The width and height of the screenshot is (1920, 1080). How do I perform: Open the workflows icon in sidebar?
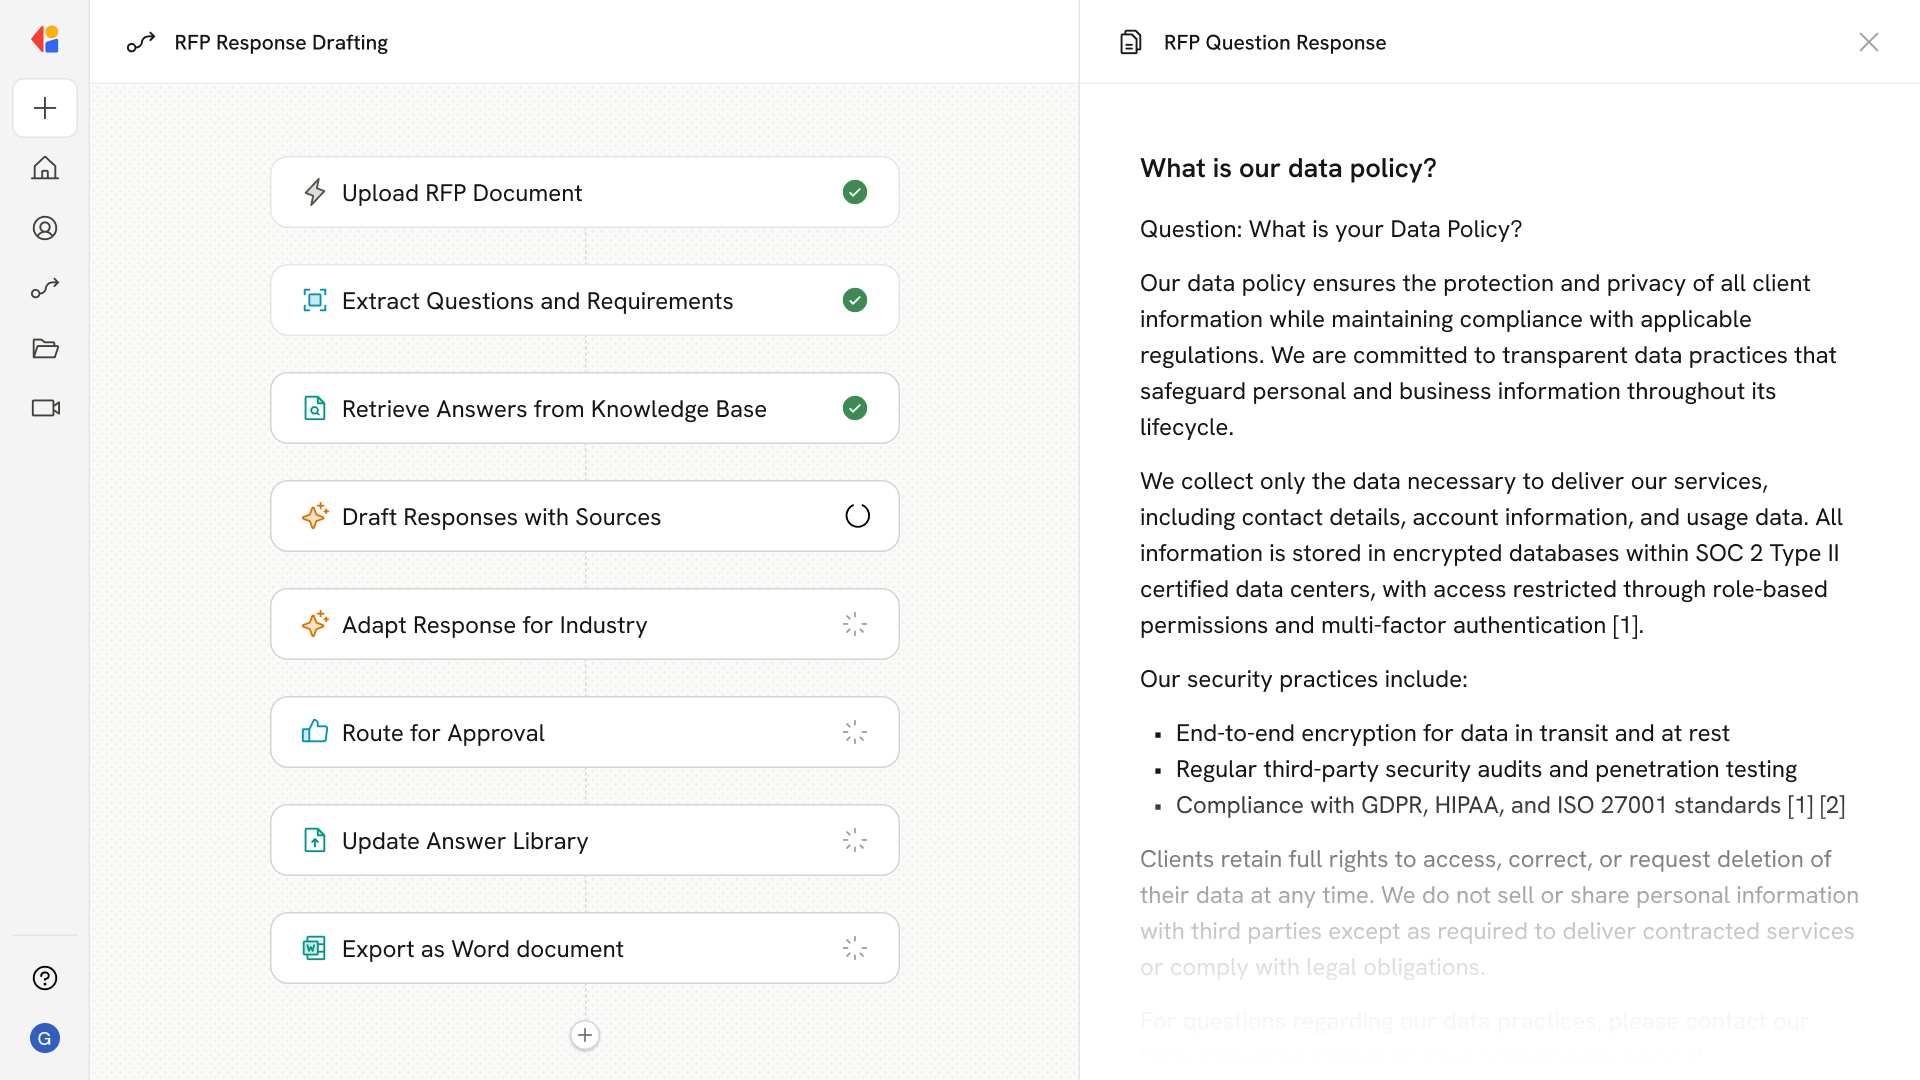tap(45, 288)
